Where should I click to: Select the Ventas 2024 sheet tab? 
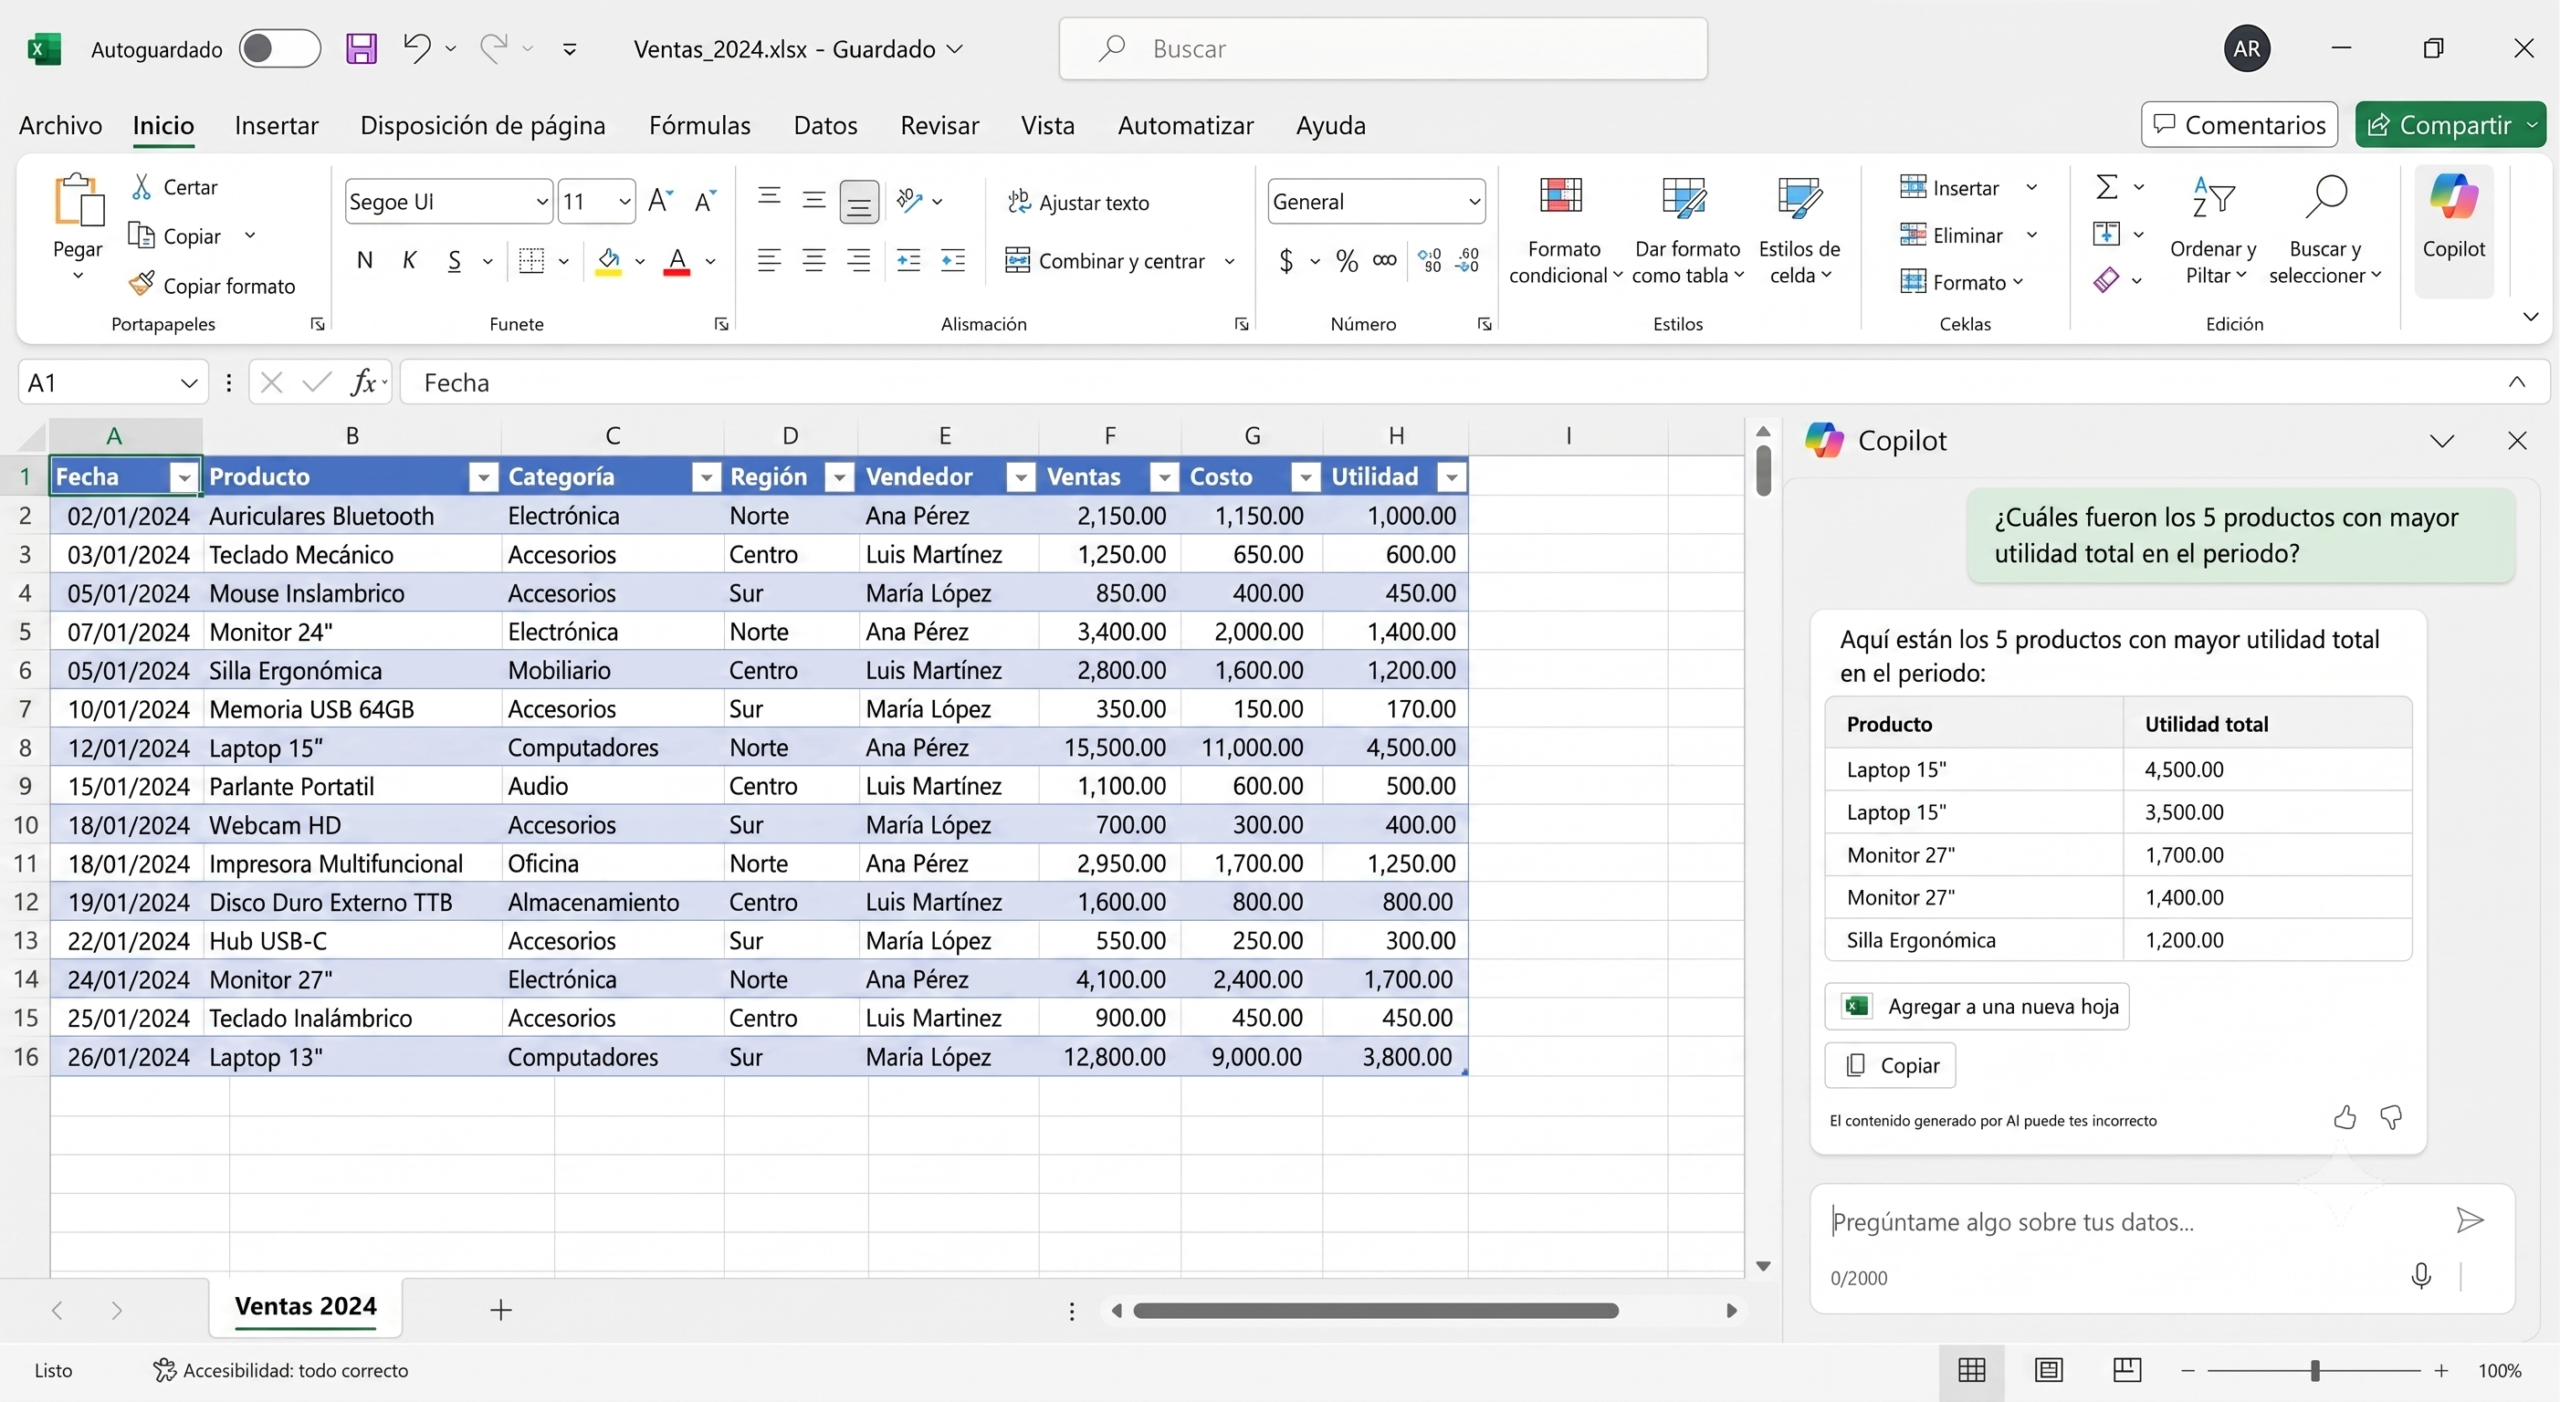pyautogui.click(x=305, y=1306)
